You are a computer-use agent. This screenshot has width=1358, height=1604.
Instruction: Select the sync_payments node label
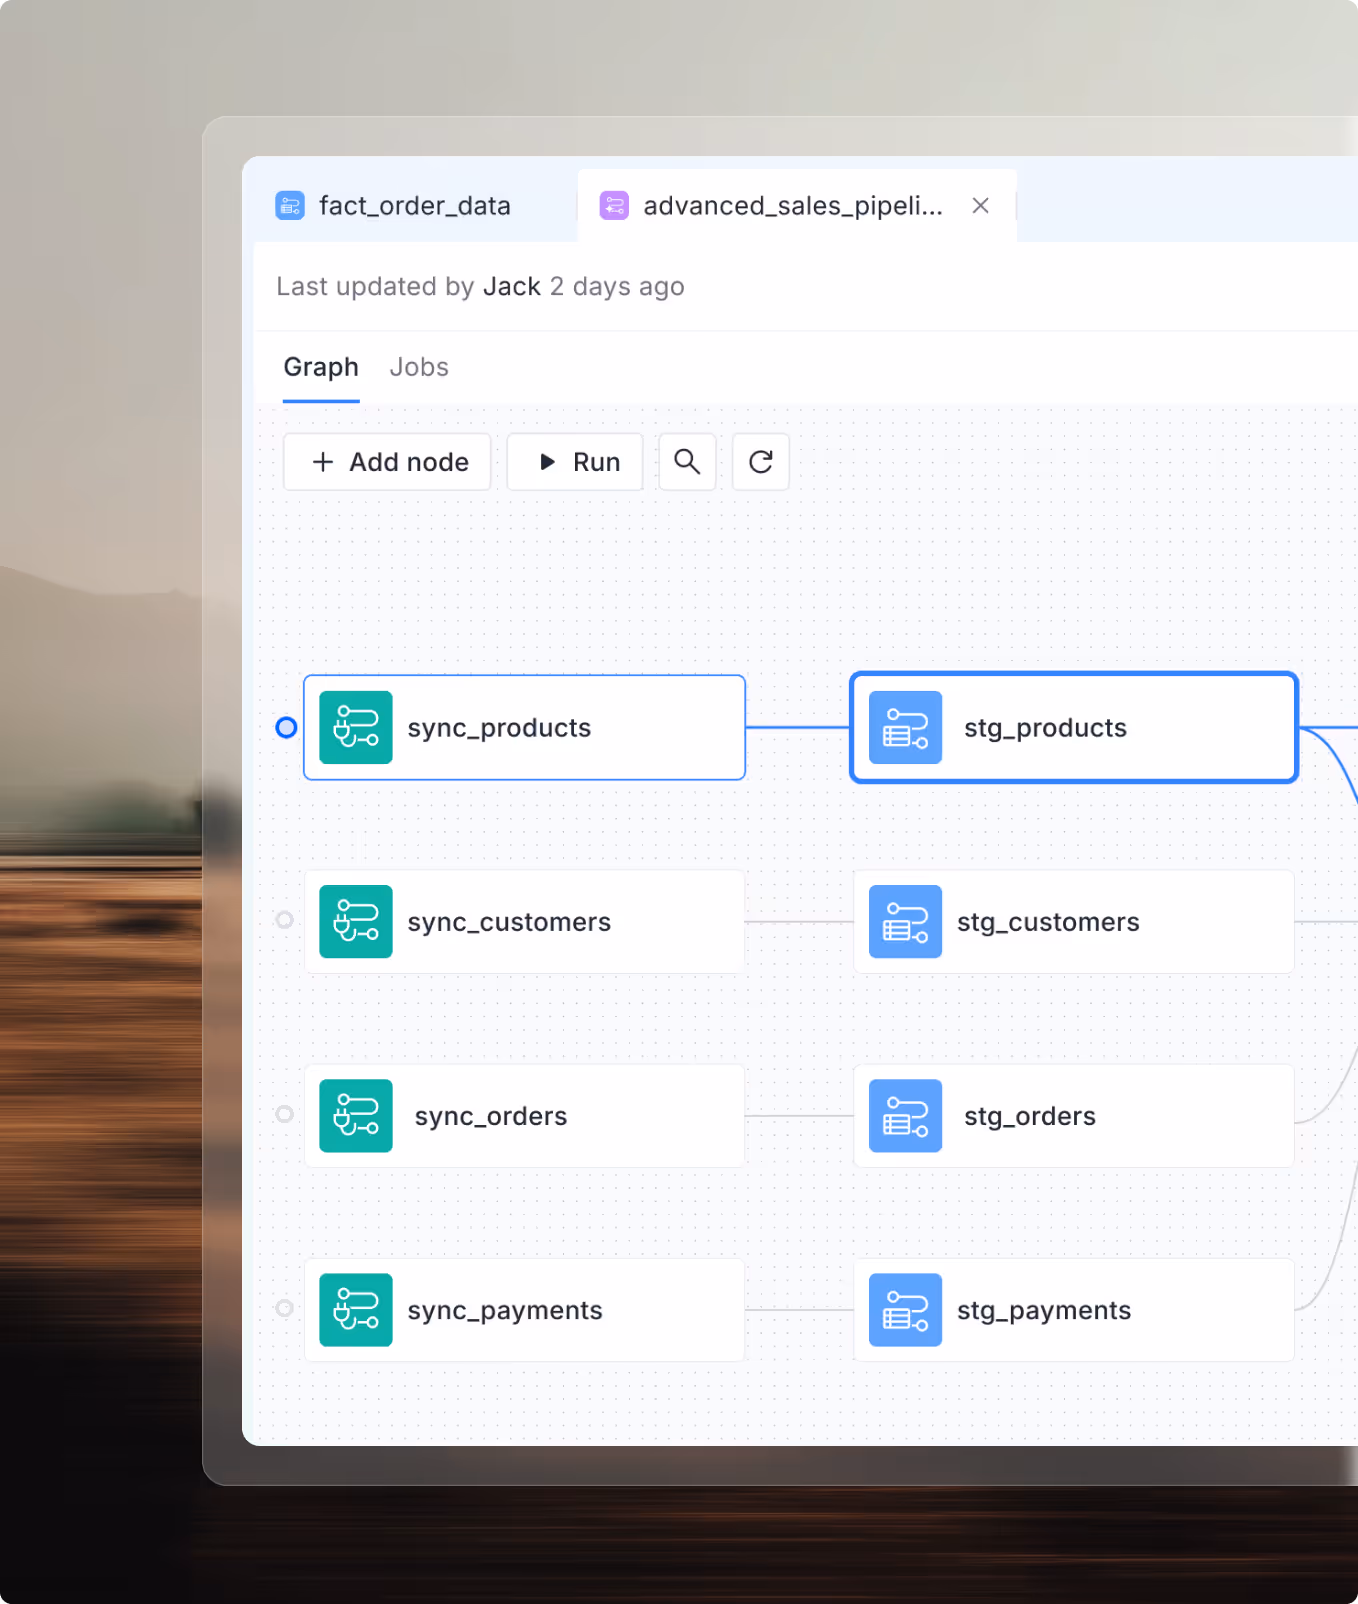[x=505, y=1310]
